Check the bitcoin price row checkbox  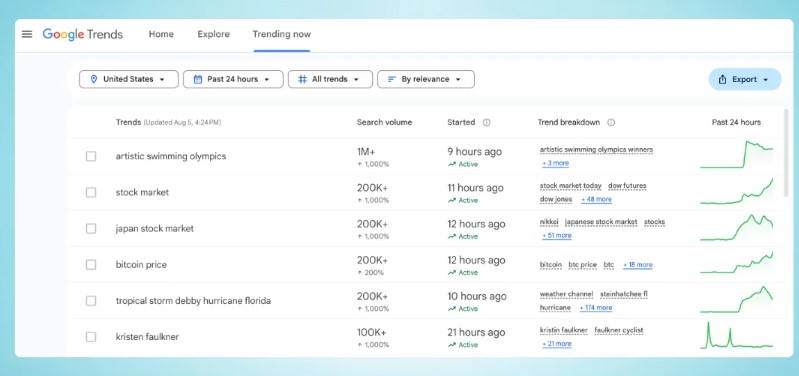click(x=91, y=265)
